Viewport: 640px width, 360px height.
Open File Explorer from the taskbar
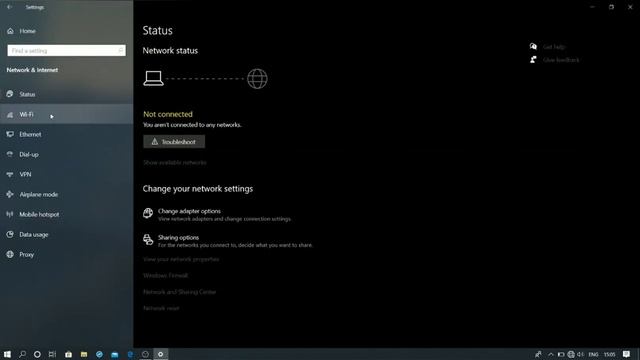[x=84, y=354]
